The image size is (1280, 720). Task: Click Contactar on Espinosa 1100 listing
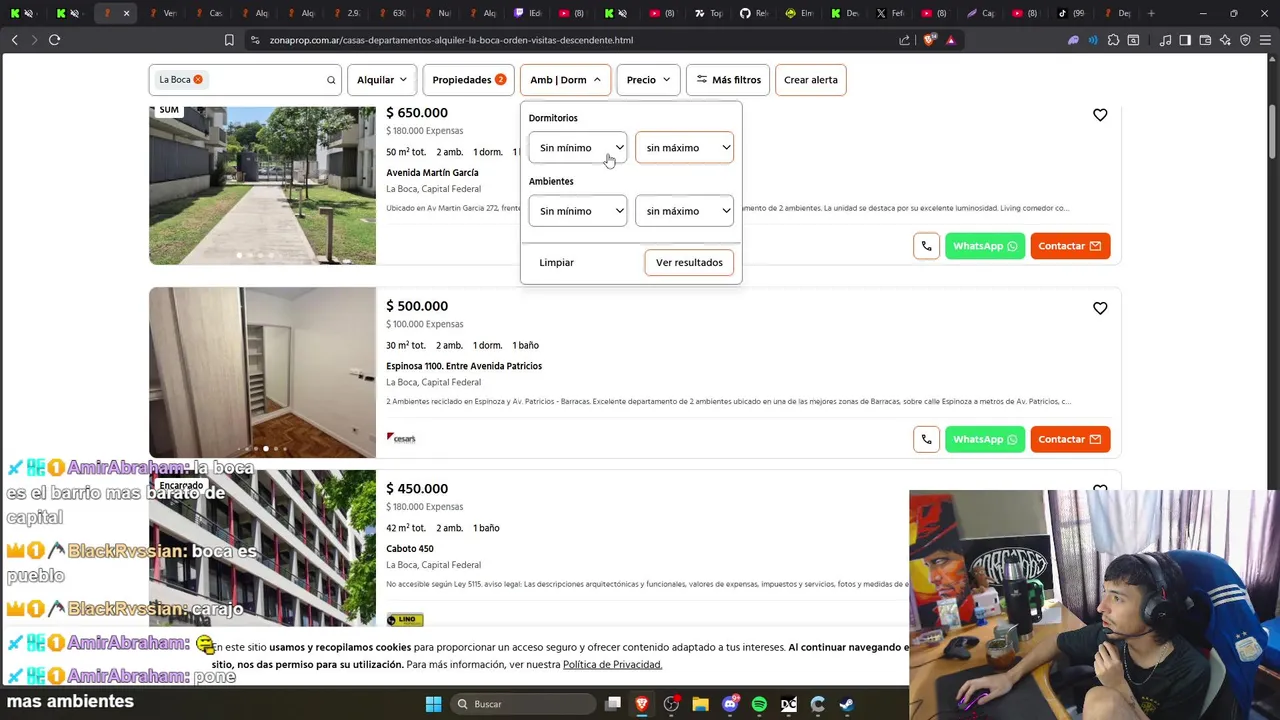(1070, 439)
